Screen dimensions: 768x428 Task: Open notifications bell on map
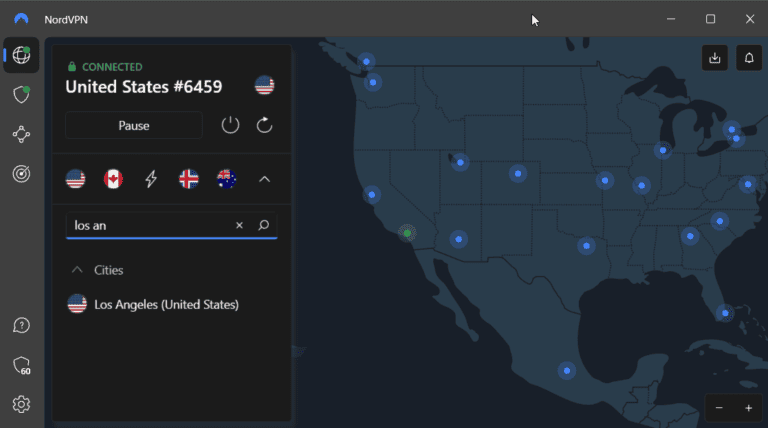pyautogui.click(x=749, y=58)
